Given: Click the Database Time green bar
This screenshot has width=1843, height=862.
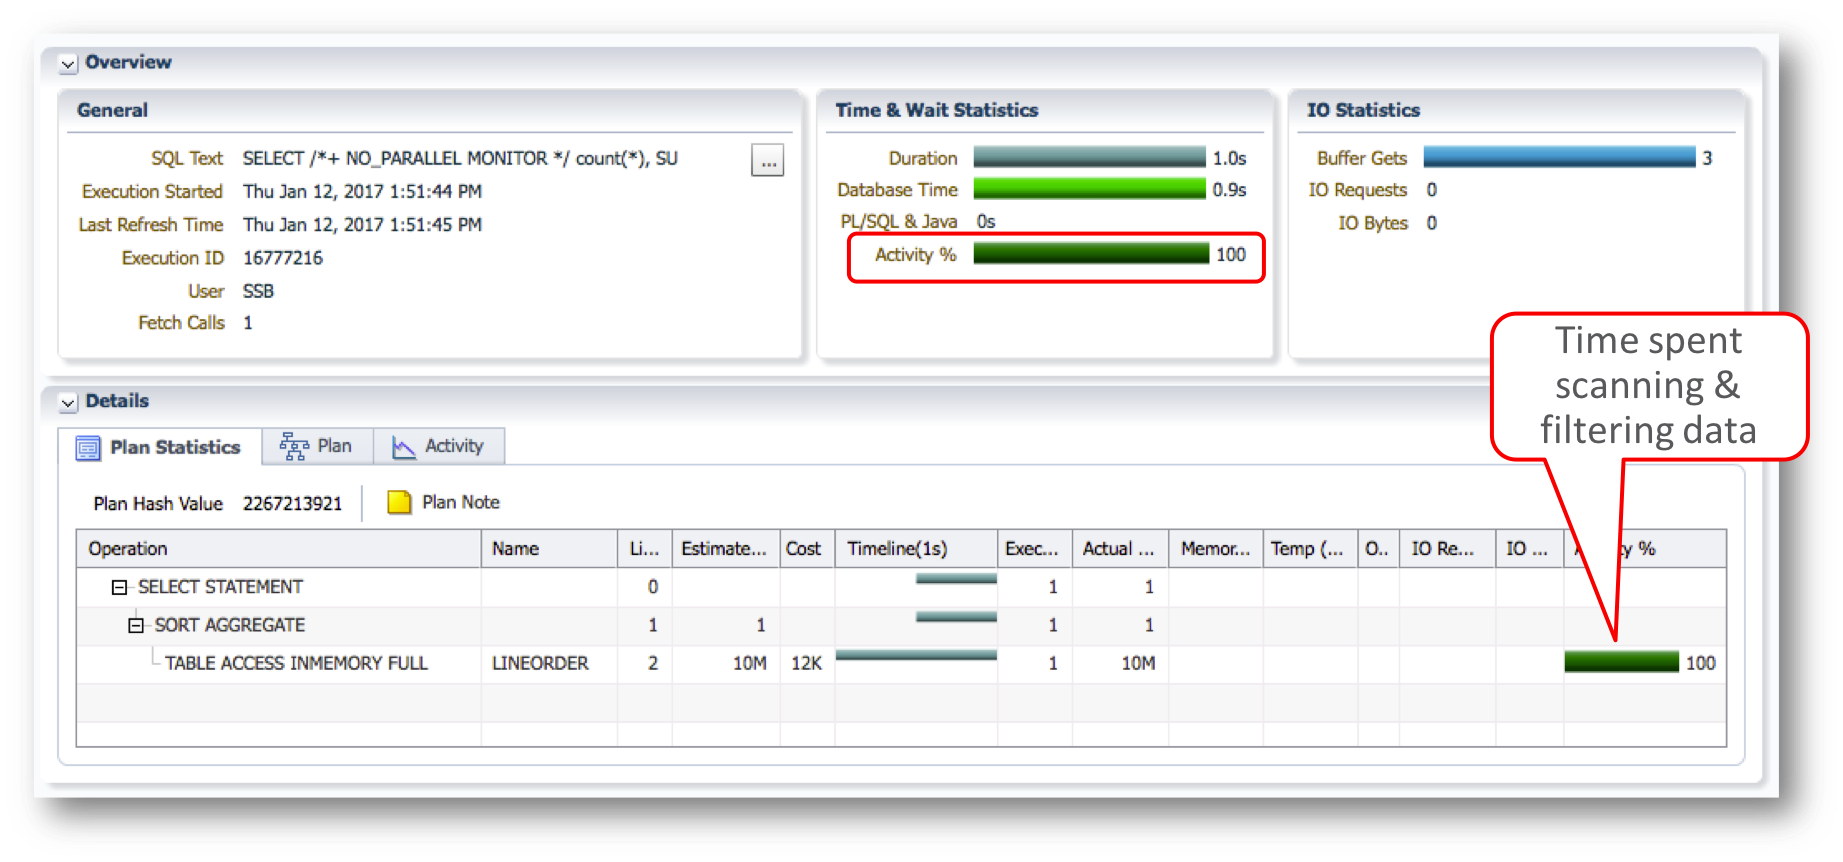Looking at the screenshot, I should [1089, 189].
